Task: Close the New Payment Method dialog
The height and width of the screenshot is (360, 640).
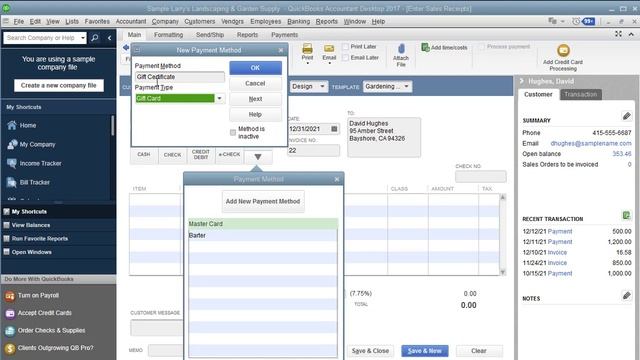Action: pos(281,50)
